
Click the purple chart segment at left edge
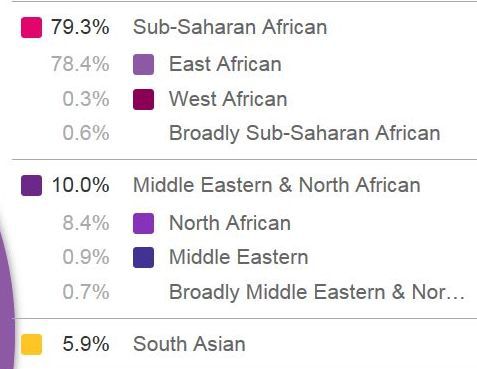click(7, 293)
